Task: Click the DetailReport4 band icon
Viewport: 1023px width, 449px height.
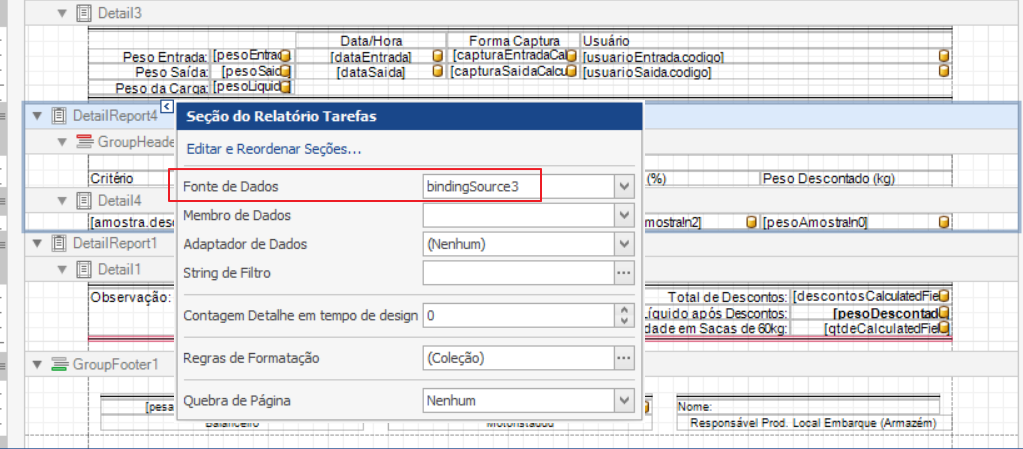Action: tap(59, 116)
